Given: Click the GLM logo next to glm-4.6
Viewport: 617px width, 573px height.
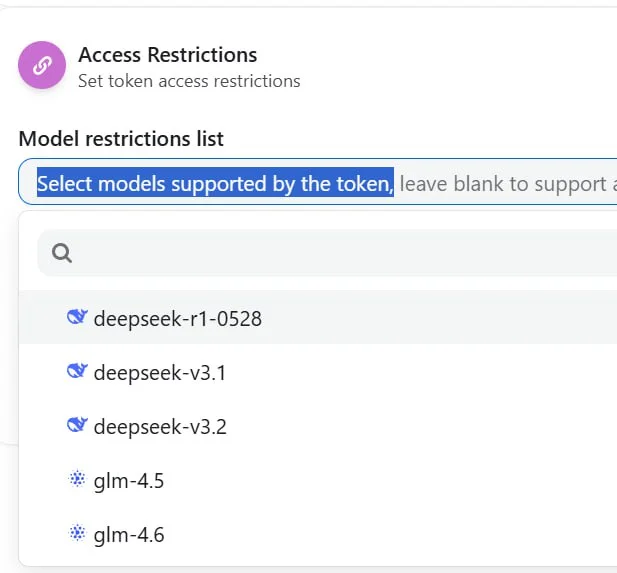Looking at the screenshot, I should point(77,534).
